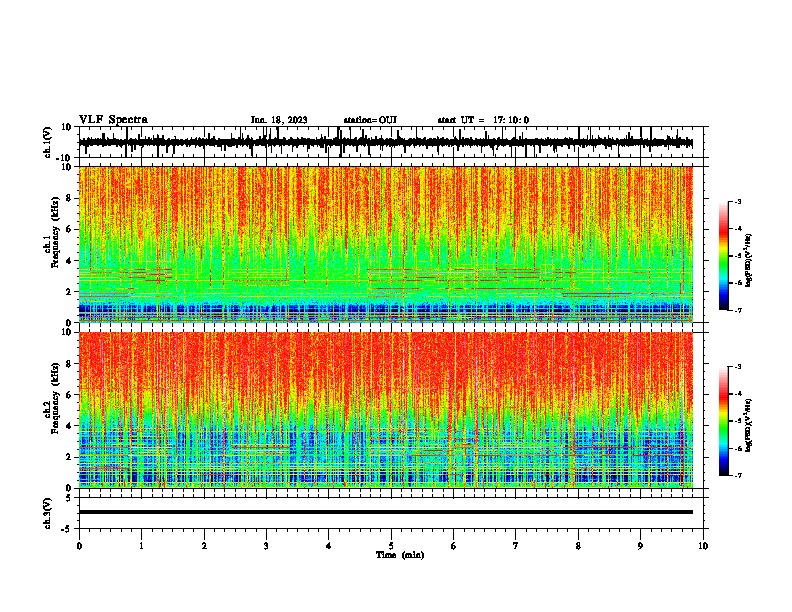Click the "-3" label on ch.1 colorbar

[737, 201]
